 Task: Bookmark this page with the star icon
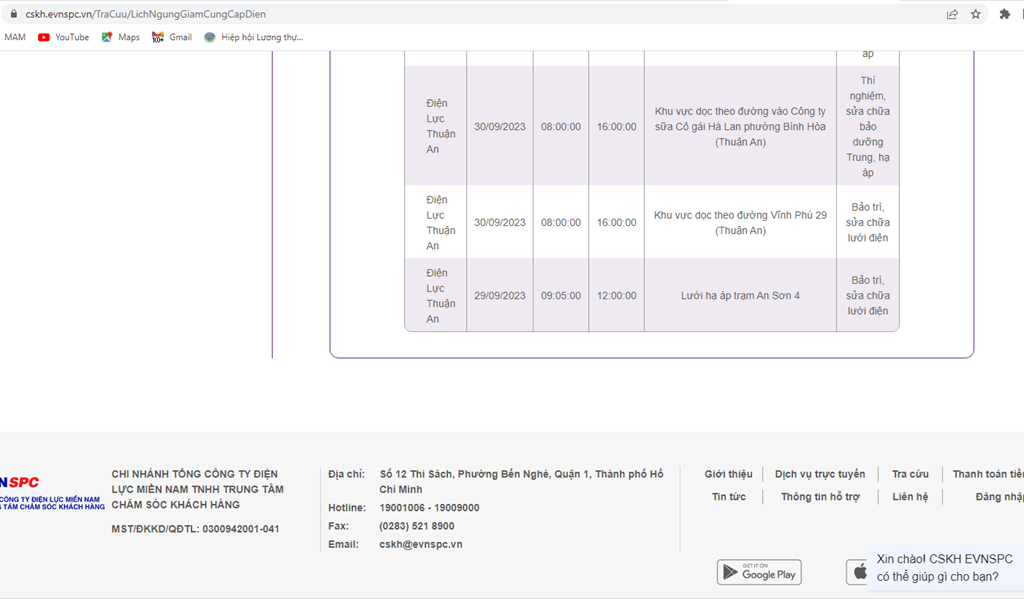(976, 14)
